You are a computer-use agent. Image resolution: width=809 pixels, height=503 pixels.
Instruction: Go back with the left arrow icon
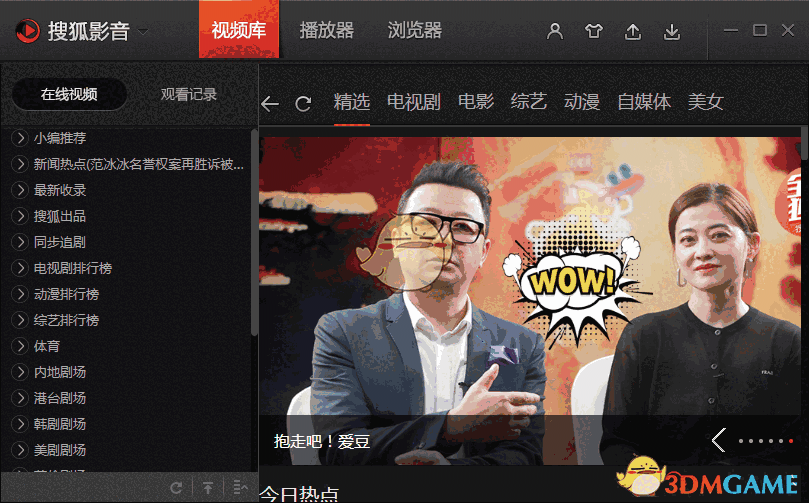coord(270,104)
